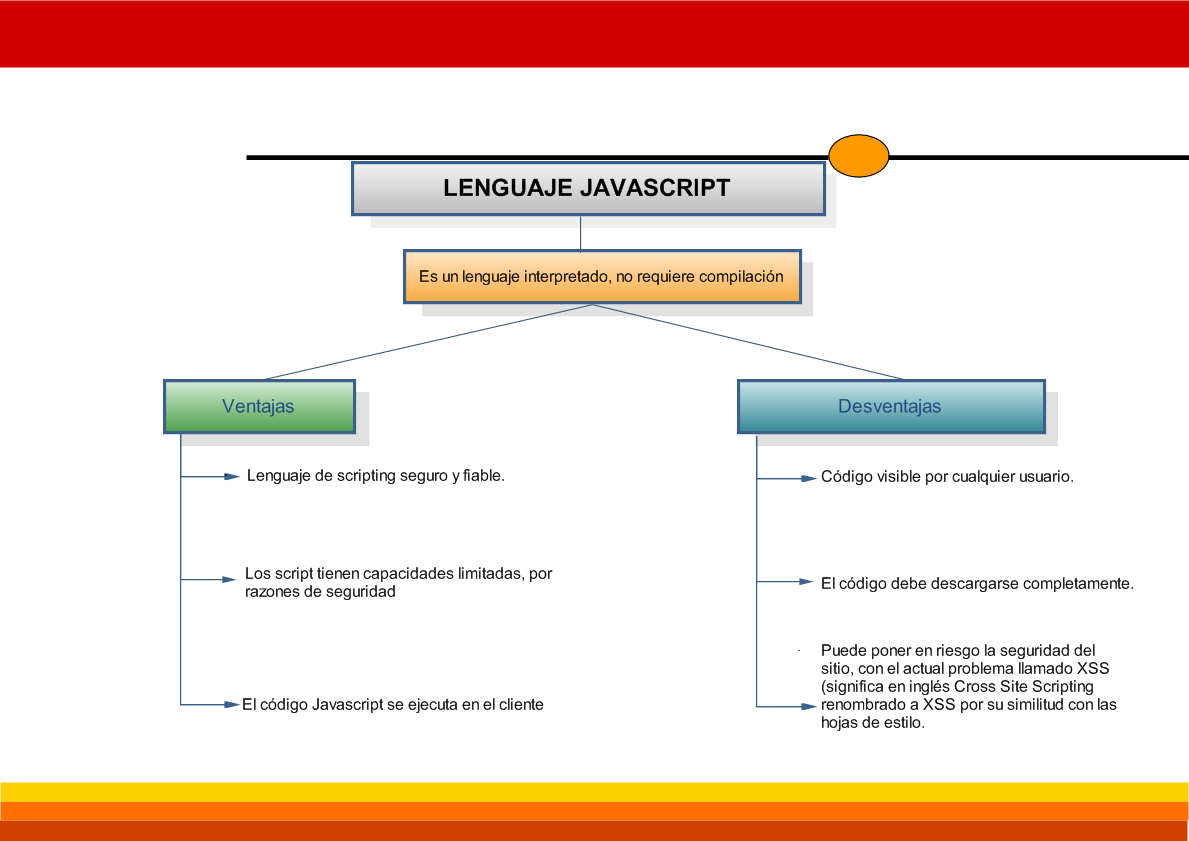This screenshot has width=1189, height=841.
Task: Select the teal "Desventajas" box
Action: (x=889, y=406)
